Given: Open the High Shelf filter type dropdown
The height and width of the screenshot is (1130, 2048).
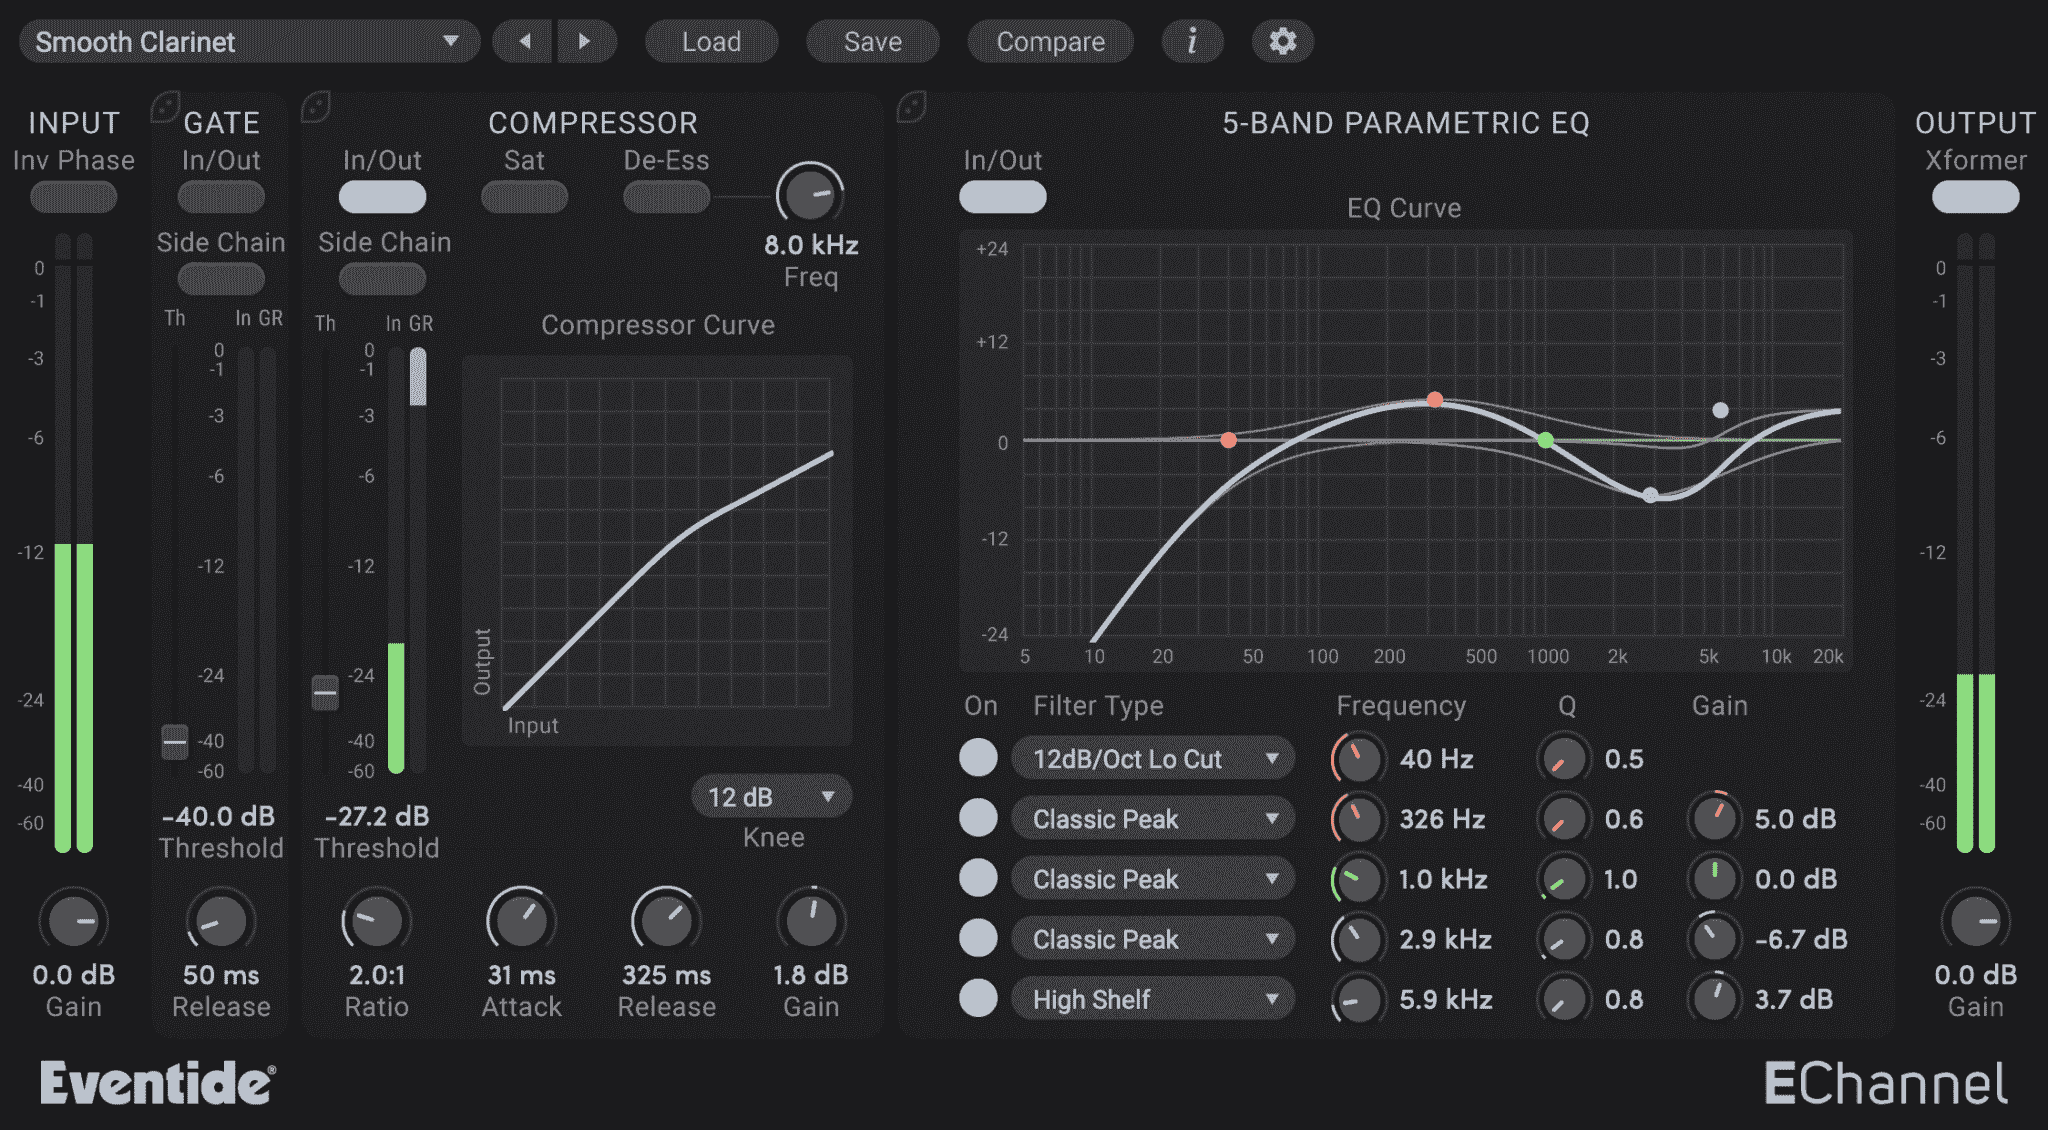Looking at the screenshot, I should pyautogui.click(x=1152, y=998).
